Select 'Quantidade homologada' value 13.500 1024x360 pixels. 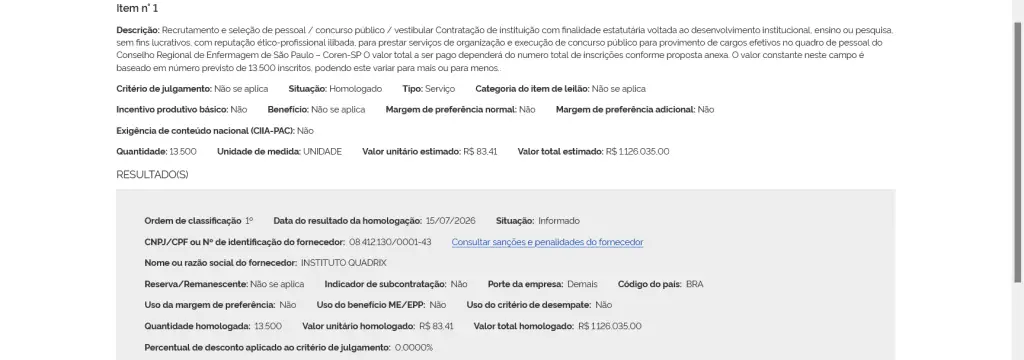[x=268, y=326]
